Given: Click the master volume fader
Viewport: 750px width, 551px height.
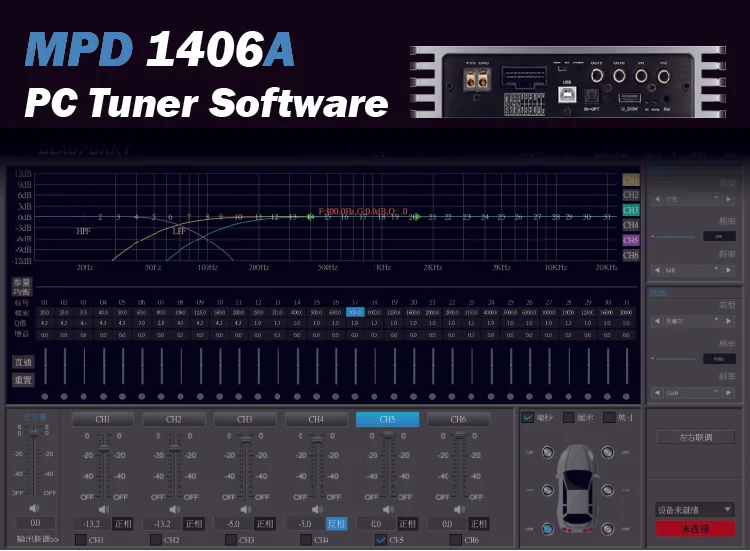Looking at the screenshot, I should click(x=34, y=433).
